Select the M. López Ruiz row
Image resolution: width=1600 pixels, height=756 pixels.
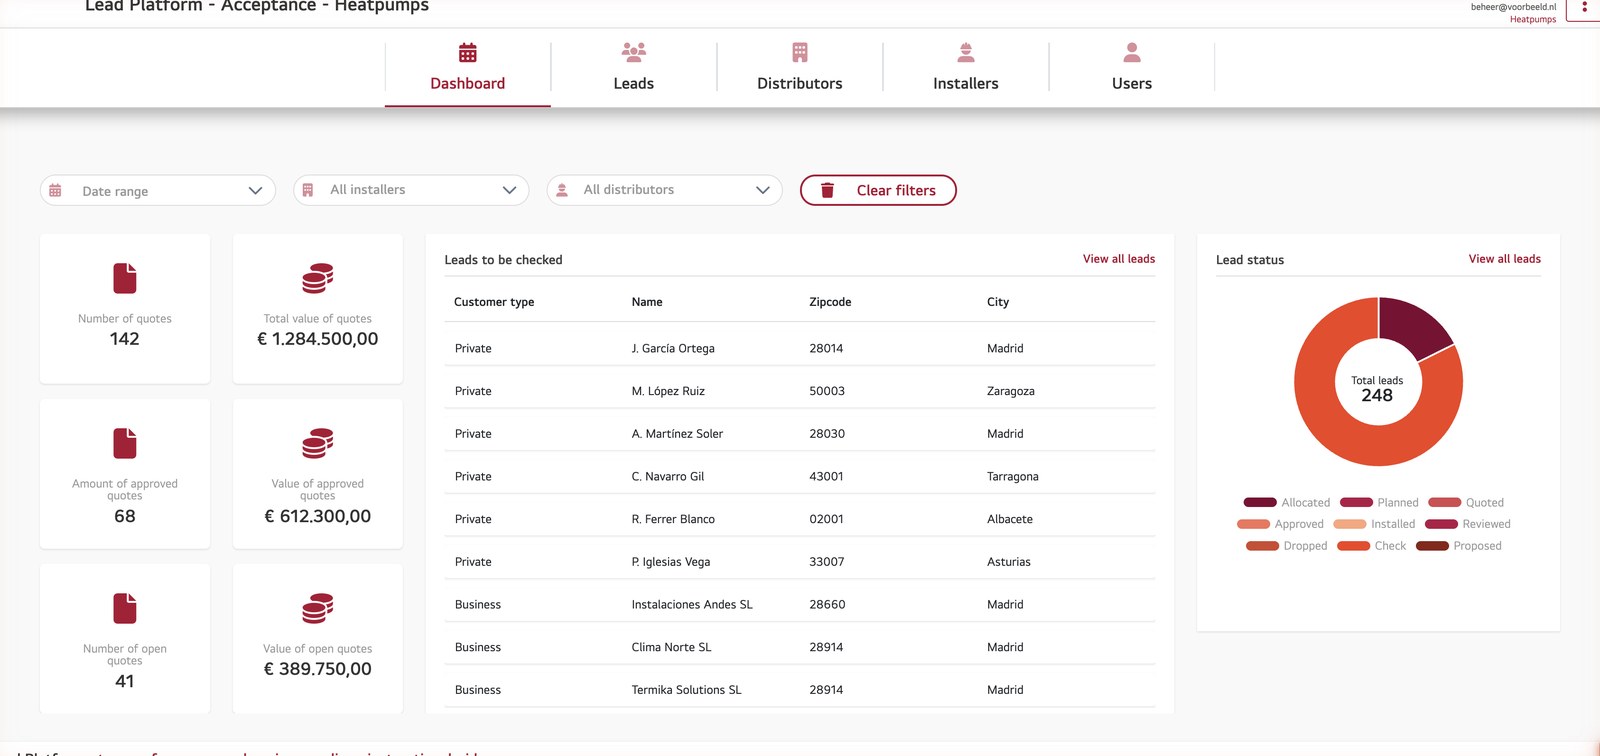[x=800, y=391]
